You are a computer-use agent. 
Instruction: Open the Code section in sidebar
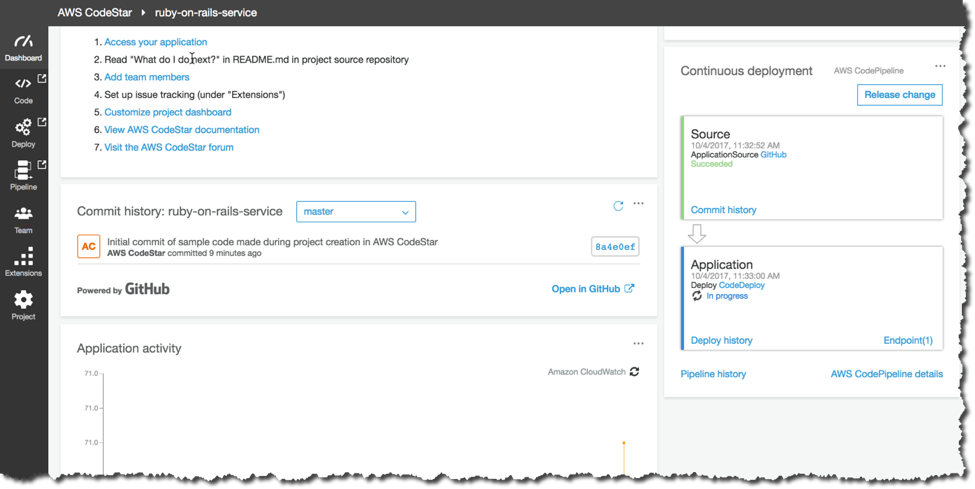click(x=23, y=90)
